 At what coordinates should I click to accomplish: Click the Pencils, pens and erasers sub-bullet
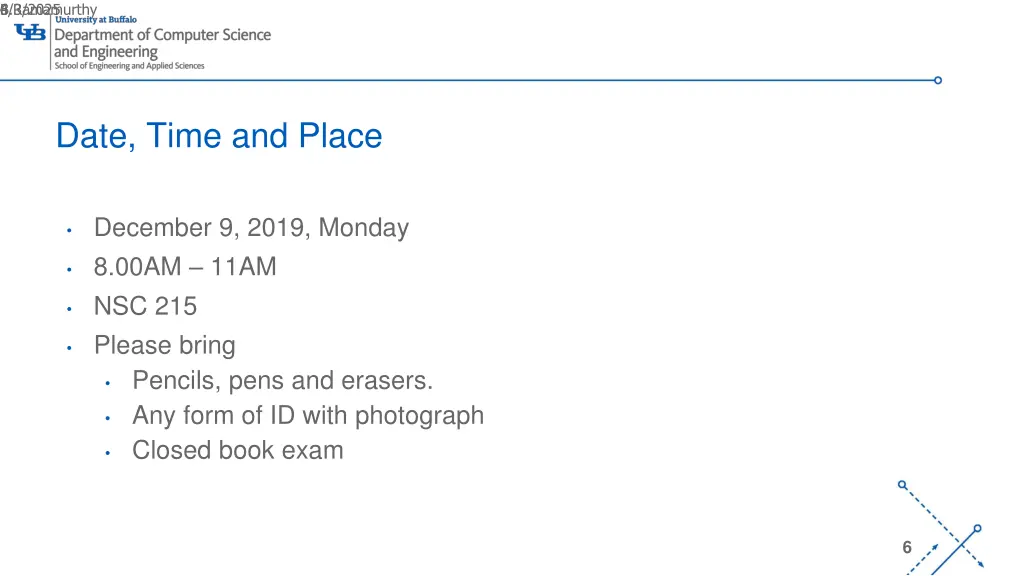click(x=283, y=380)
